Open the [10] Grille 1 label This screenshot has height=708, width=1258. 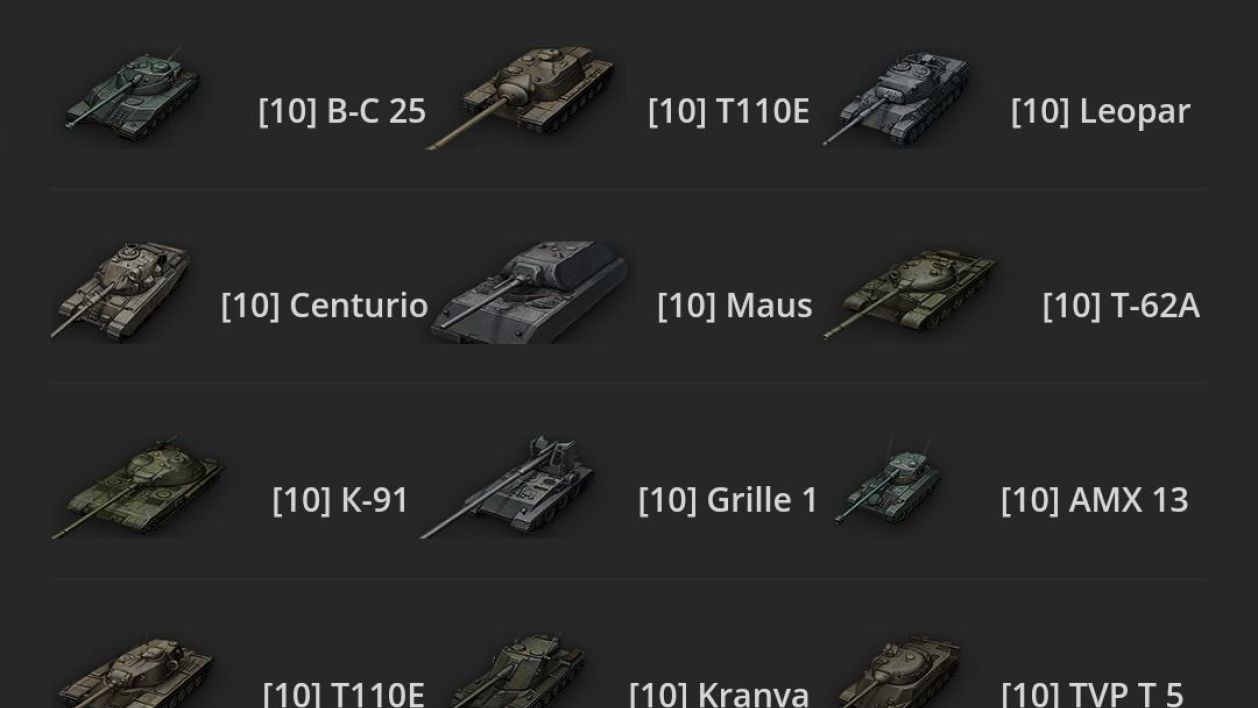[728, 499]
